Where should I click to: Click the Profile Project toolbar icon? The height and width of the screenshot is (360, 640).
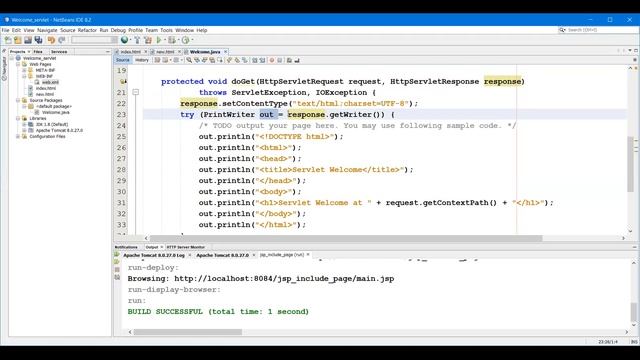(x=185, y=40)
